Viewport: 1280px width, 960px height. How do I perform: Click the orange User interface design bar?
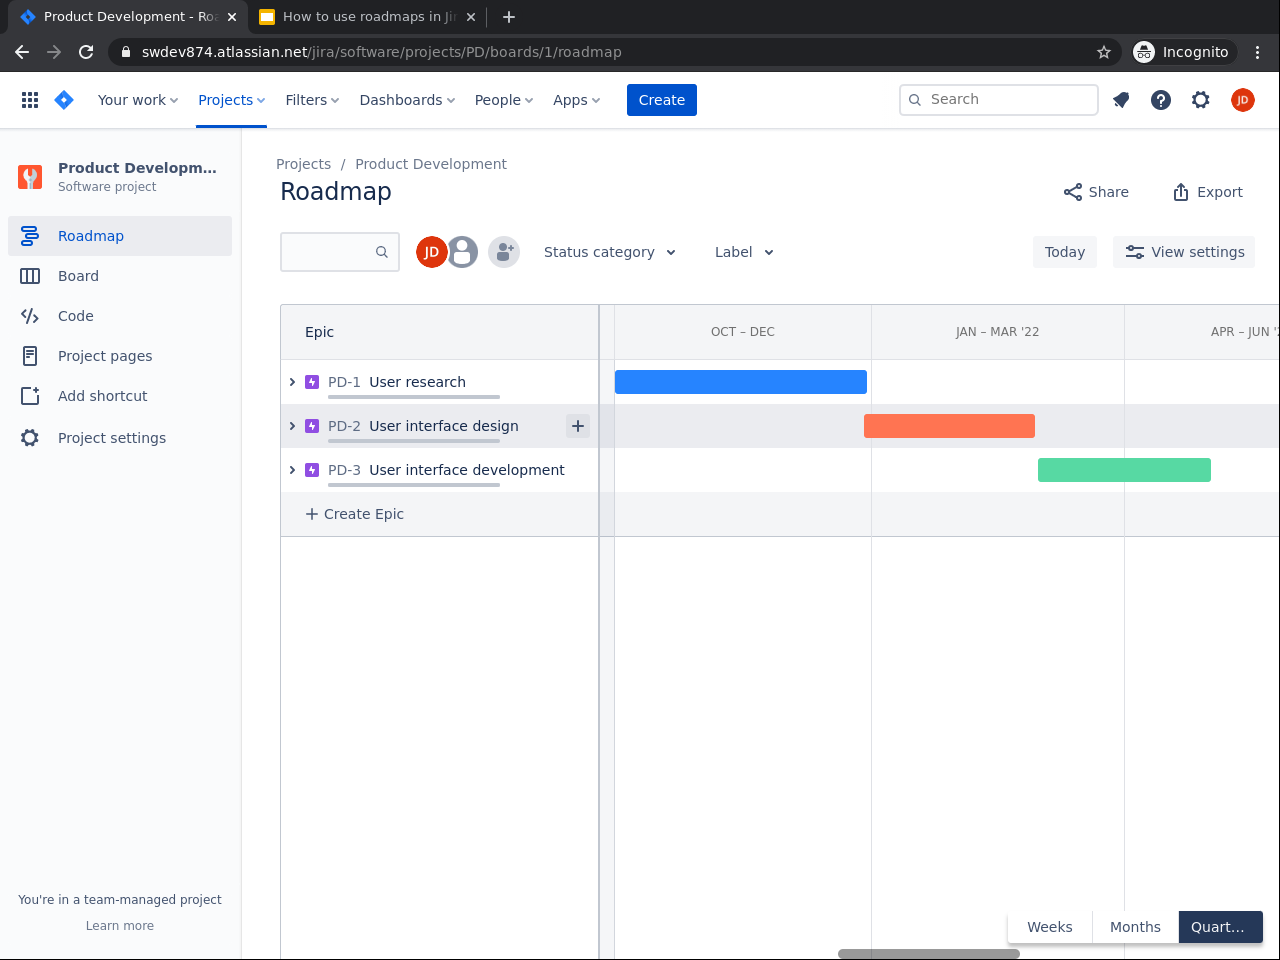pos(949,426)
